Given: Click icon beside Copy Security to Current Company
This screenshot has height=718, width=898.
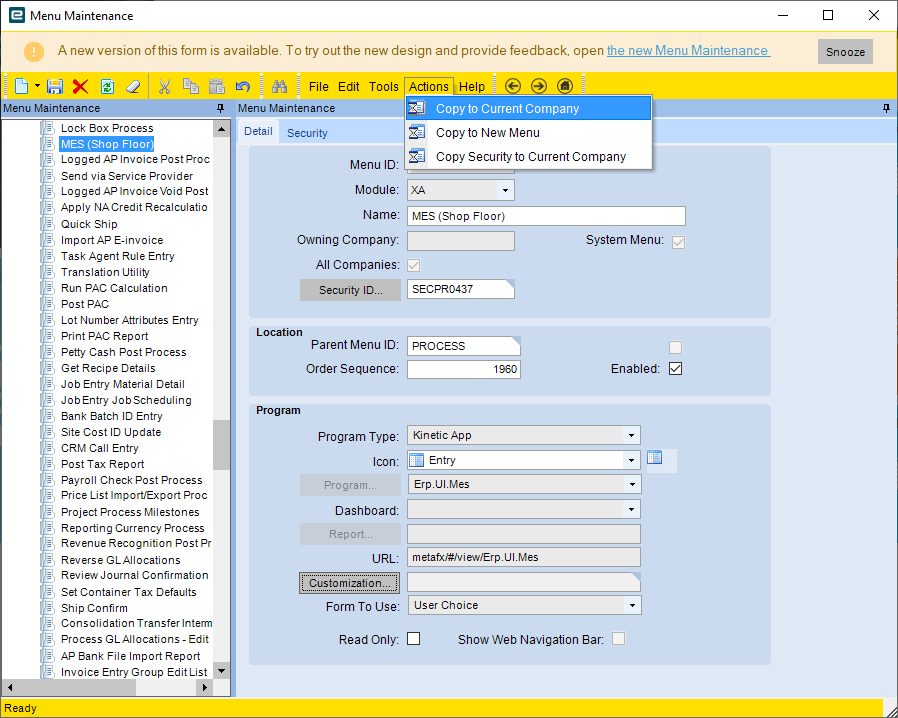Looking at the screenshot, I should (x=417, y=156).
